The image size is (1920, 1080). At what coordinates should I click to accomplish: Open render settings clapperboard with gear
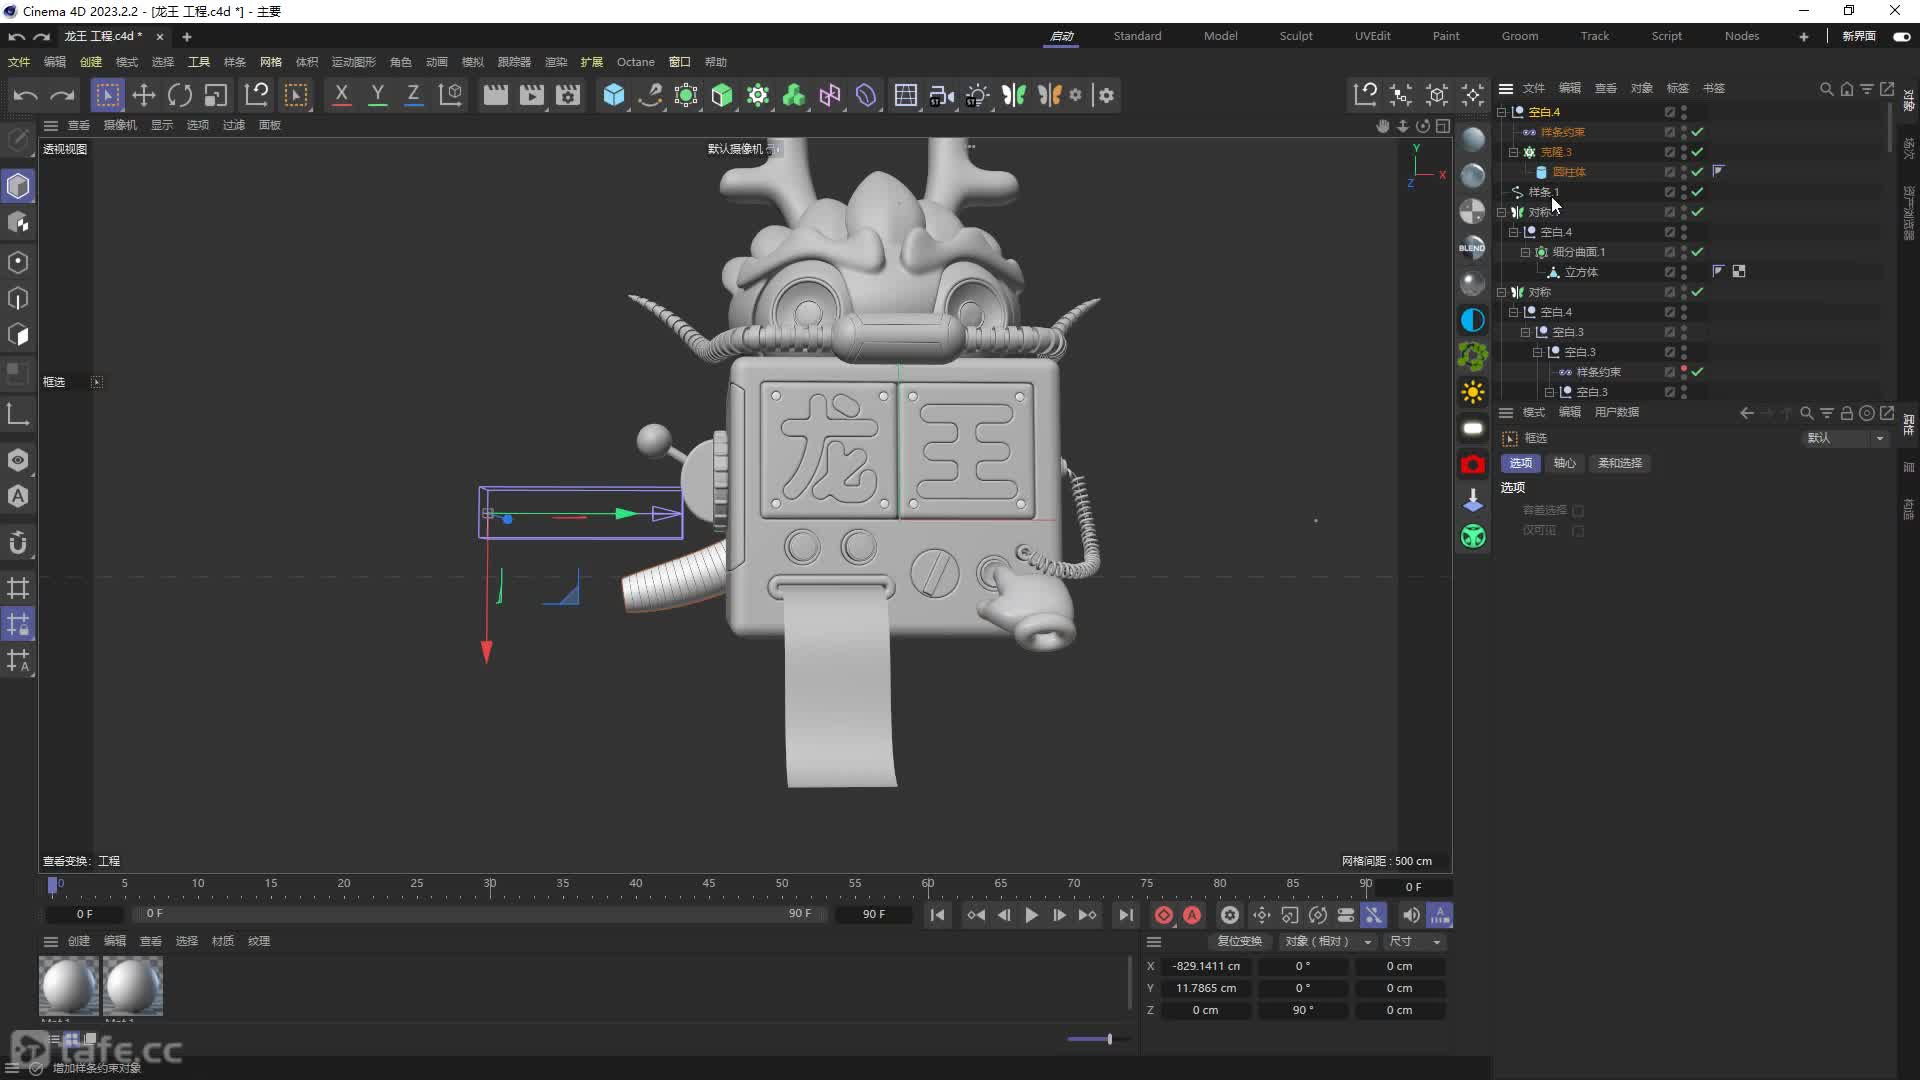pyautogui.click(x=568, y=95)
